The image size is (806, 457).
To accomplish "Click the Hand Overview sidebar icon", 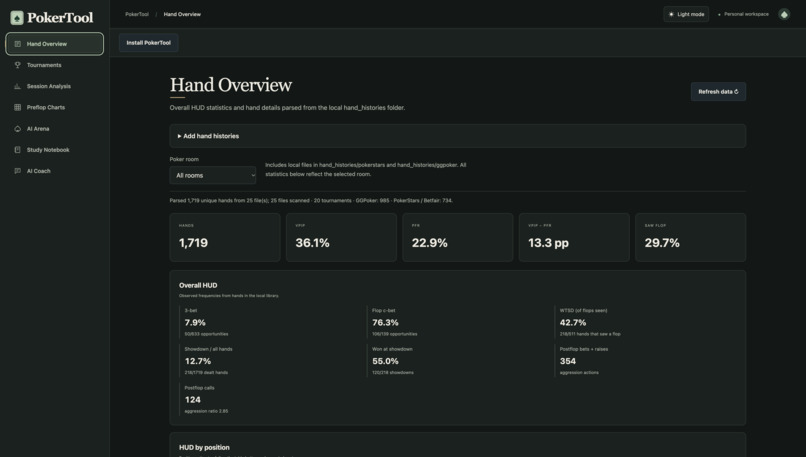I will (17, 44).
